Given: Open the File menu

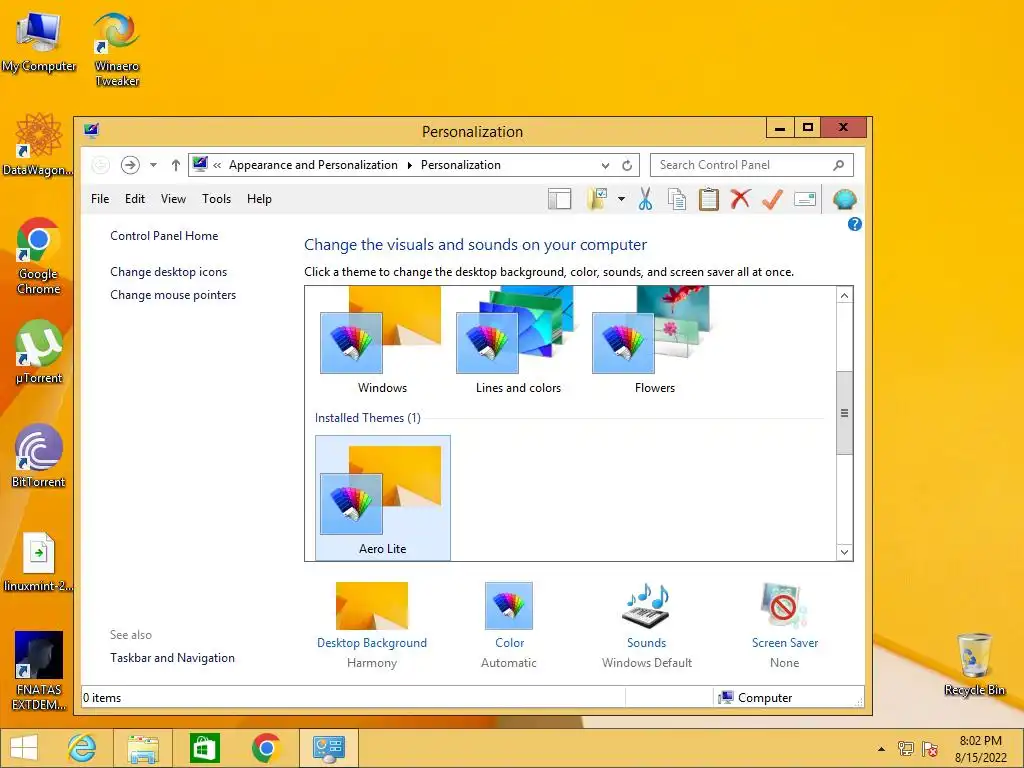Looking at the screenshot, I should (100, 199).
